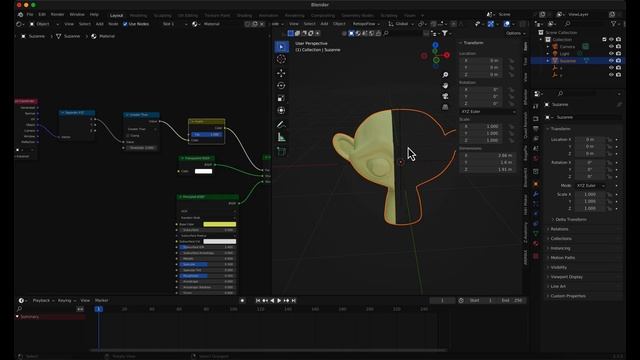This screenshot has height=360, width=640.
Task: Open the File menu
Action: 30,14
